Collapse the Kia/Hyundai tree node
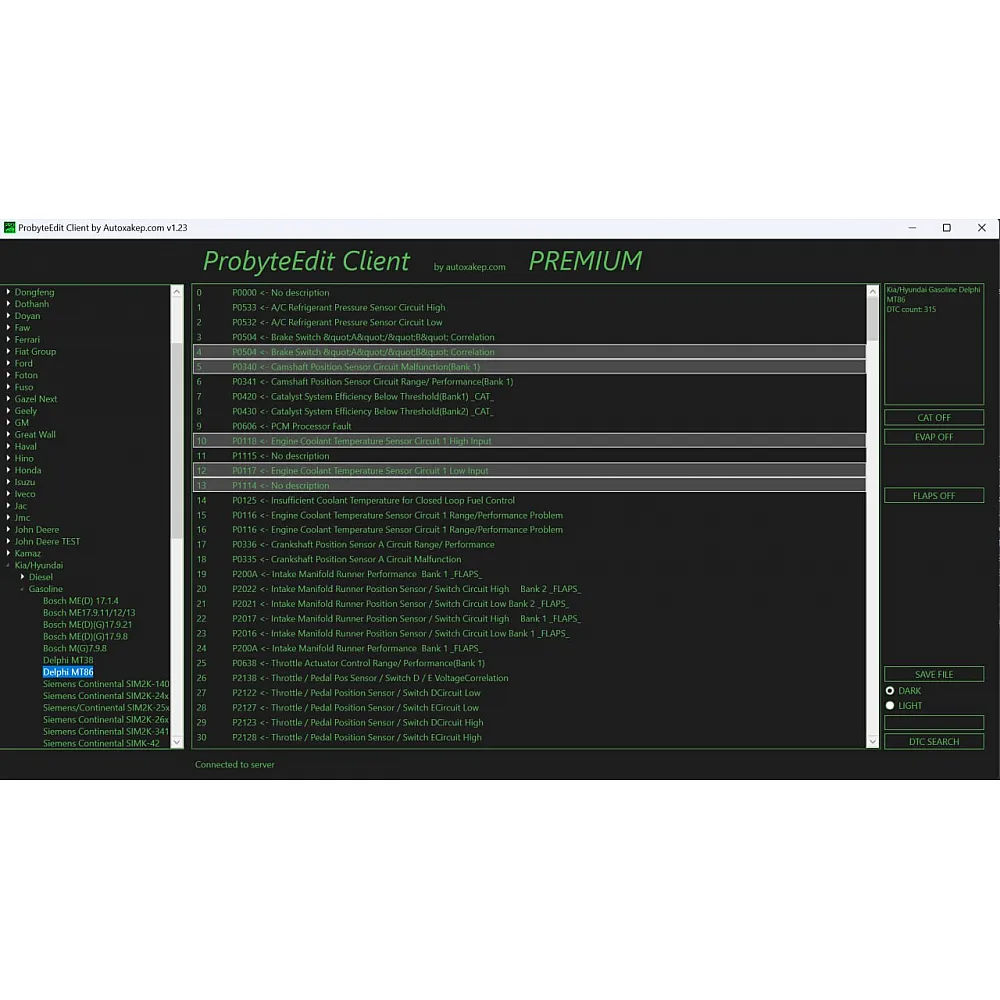Viewport: 1000px width, 1000px height. pyautogui.click(x=9, y=565)
